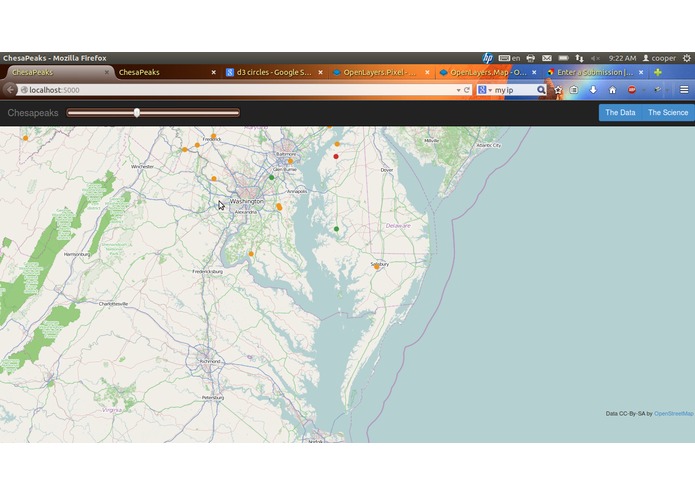
Task: Close the d3 circles tab
Action: click(x=320, y=72)
